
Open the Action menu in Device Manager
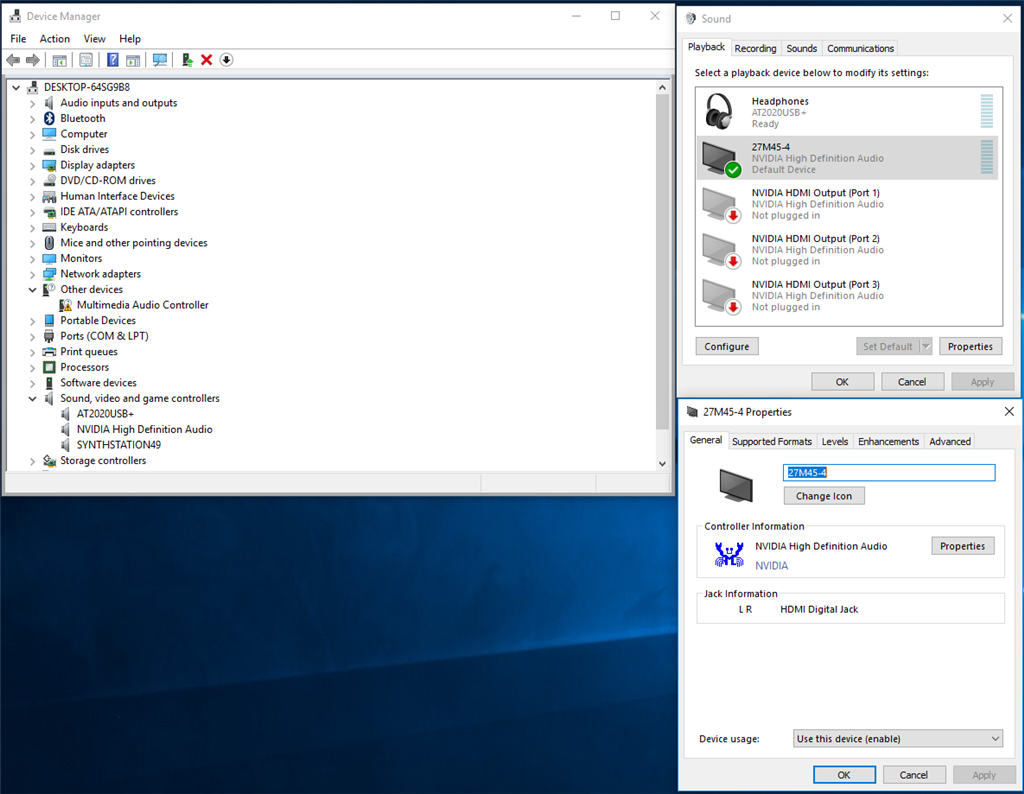(x=55, y=39)
